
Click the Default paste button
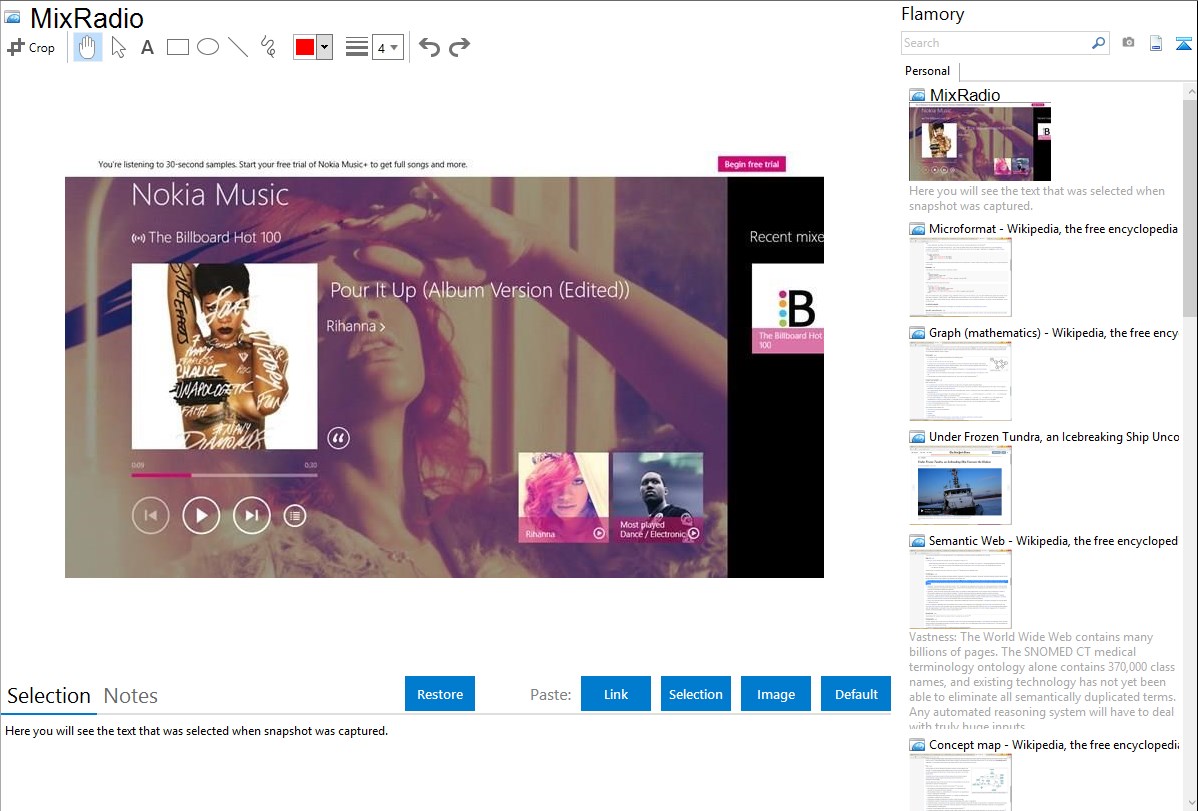(x=856, y=694)
